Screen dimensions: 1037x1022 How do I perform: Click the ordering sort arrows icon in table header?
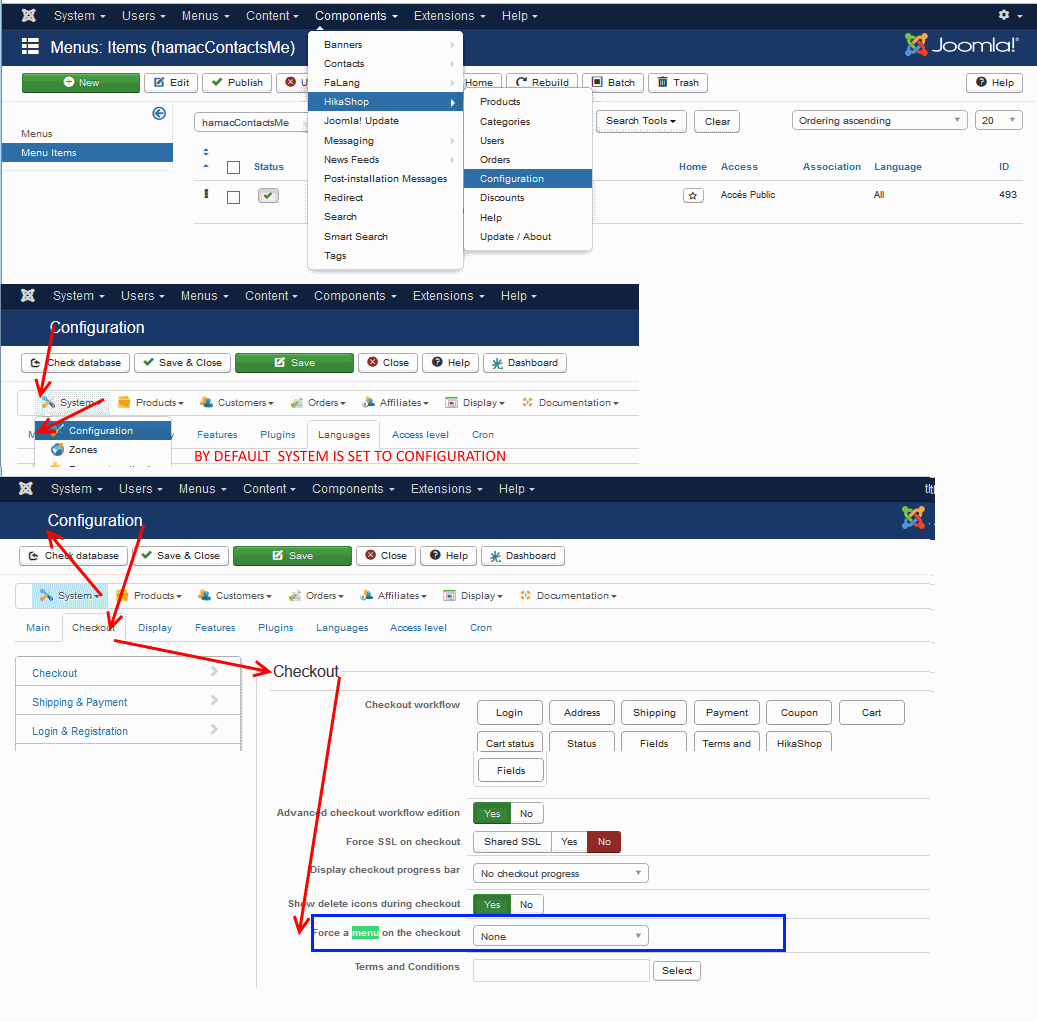206,158
